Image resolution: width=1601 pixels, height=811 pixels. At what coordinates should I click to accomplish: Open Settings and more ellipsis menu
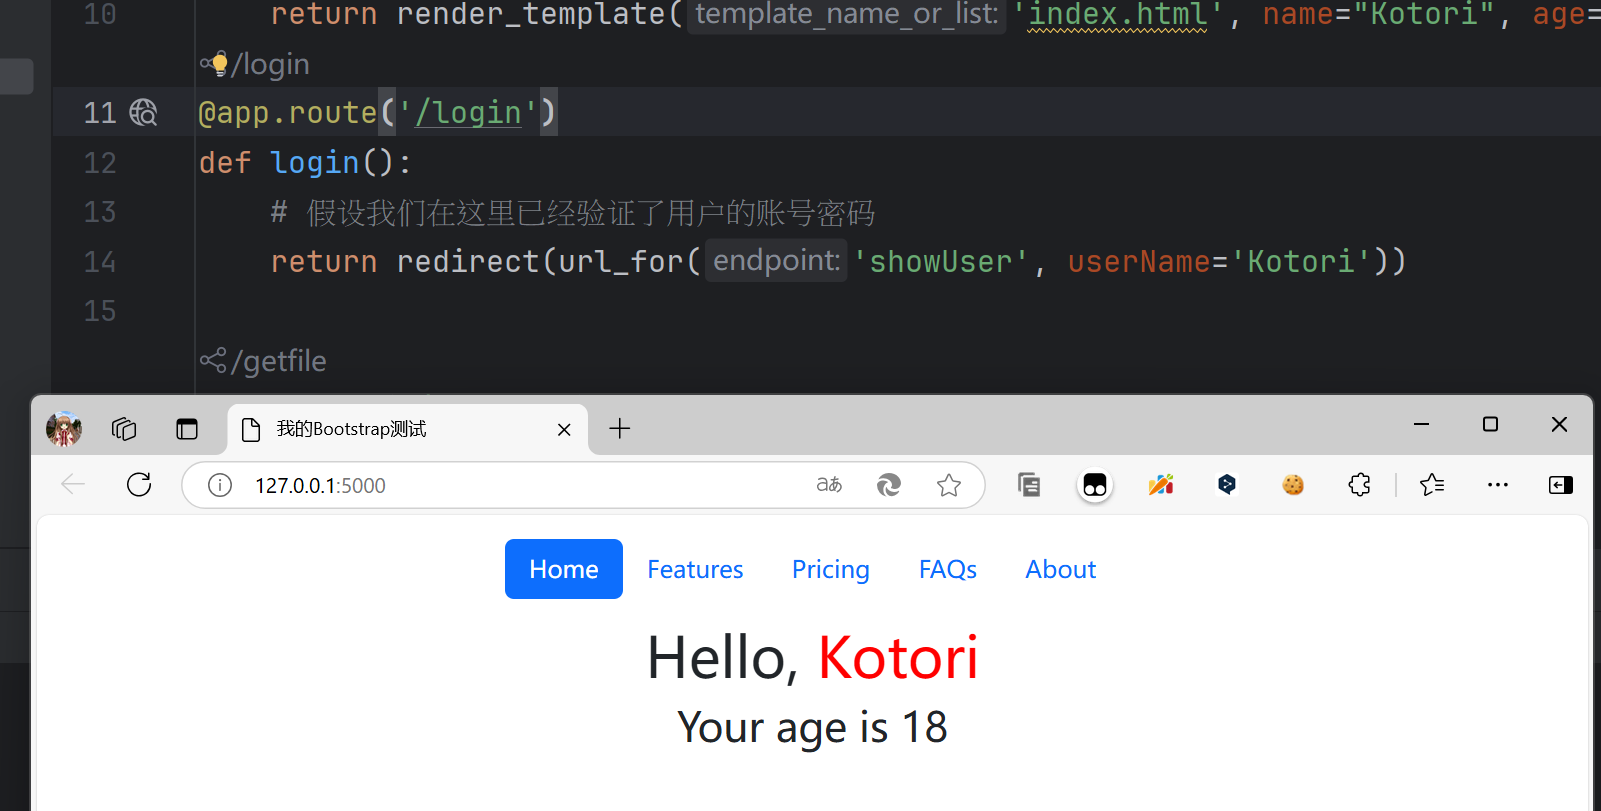click(1497, 485)
